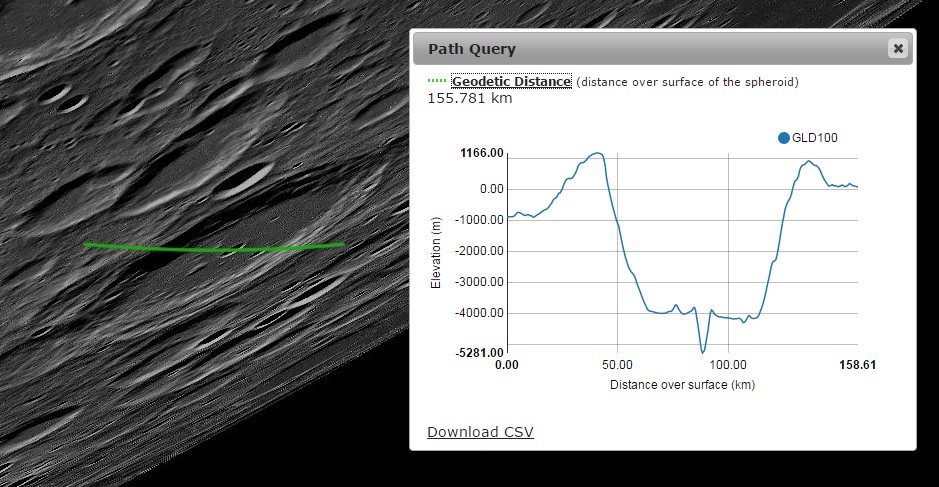
Task: Toggle the GLD100 series legend dot
Action: 784,138
